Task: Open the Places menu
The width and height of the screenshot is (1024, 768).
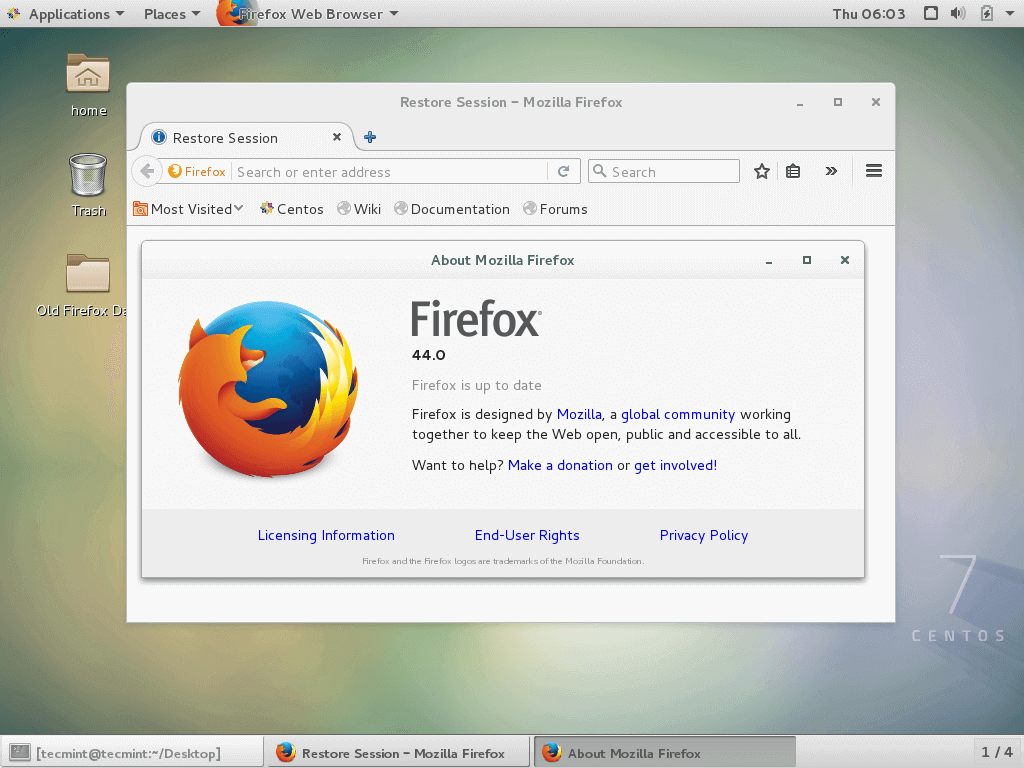Action: pyautogui.click(x=172, y=14)
